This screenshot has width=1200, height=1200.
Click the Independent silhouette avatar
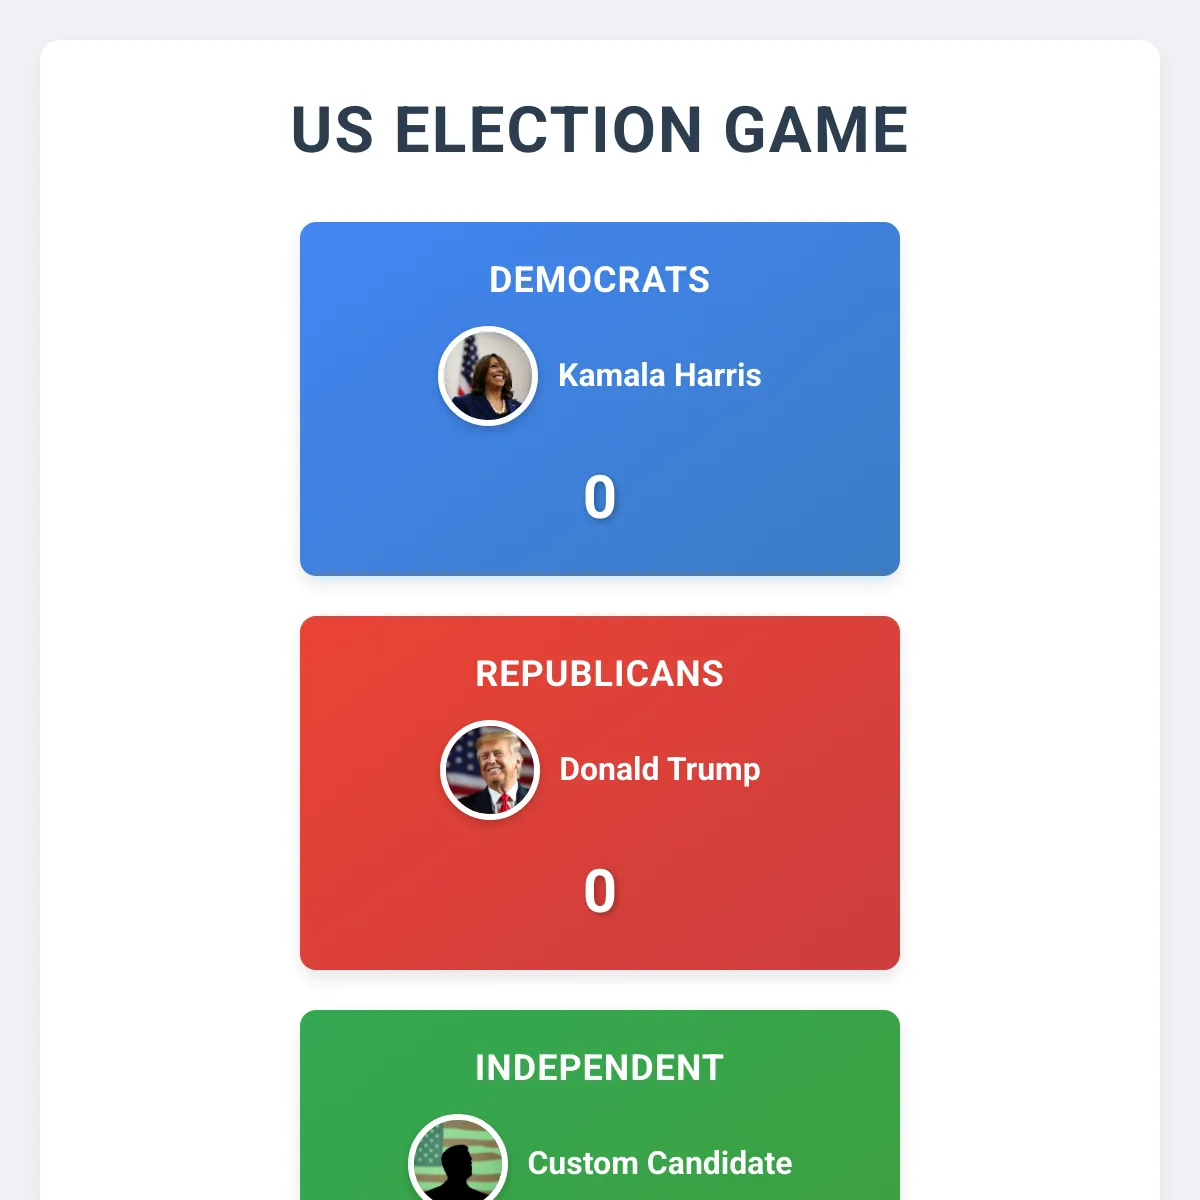(x=458, y=1162)
